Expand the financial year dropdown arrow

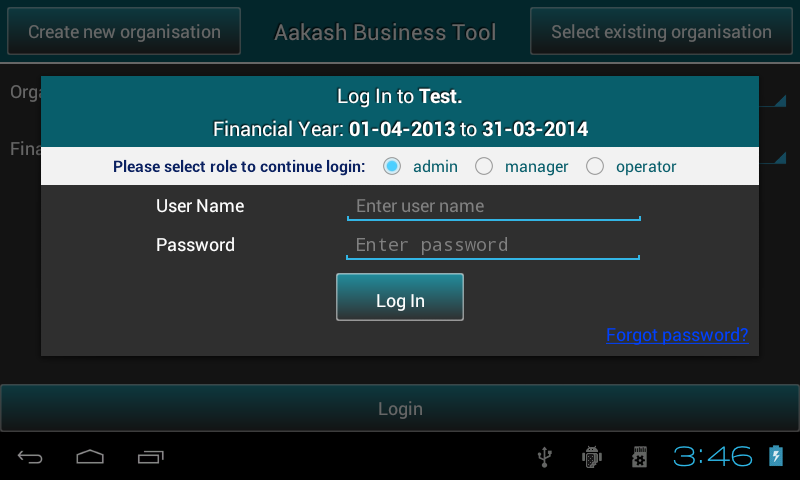point(779,158)
